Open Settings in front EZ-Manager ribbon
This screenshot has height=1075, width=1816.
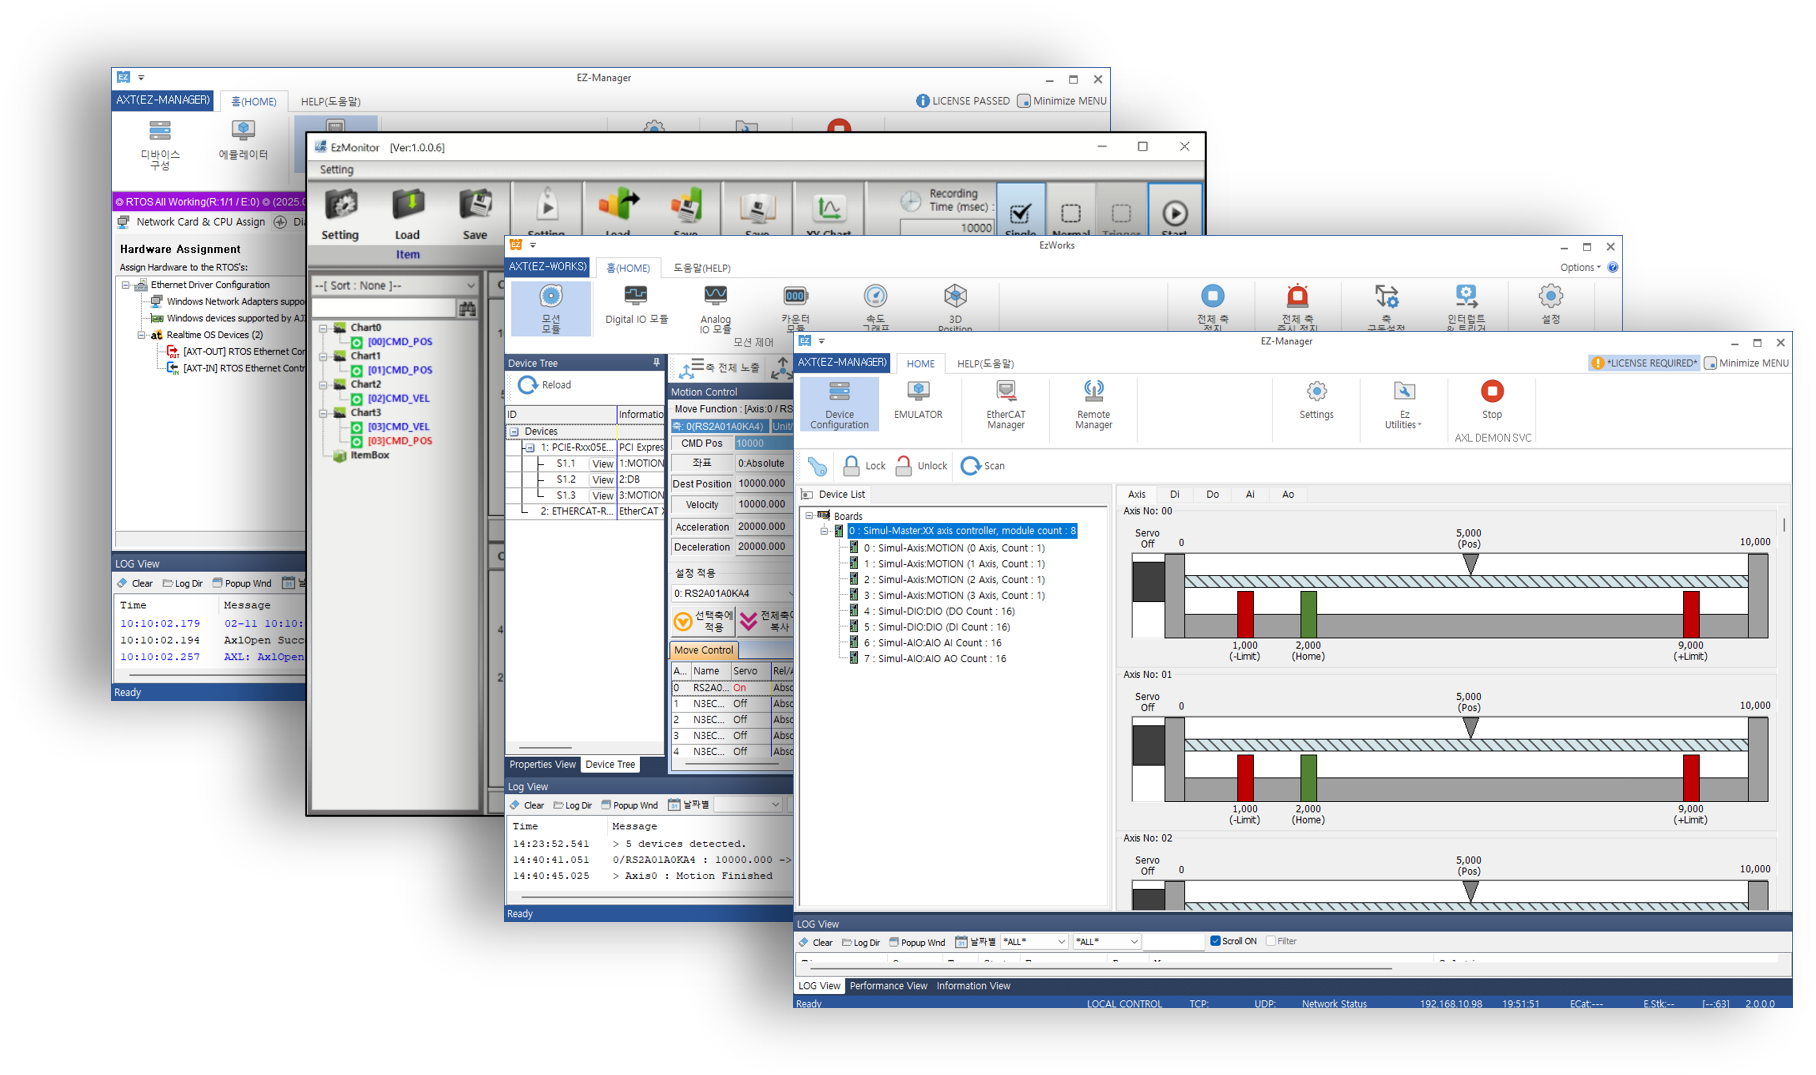coord(1316,399)
